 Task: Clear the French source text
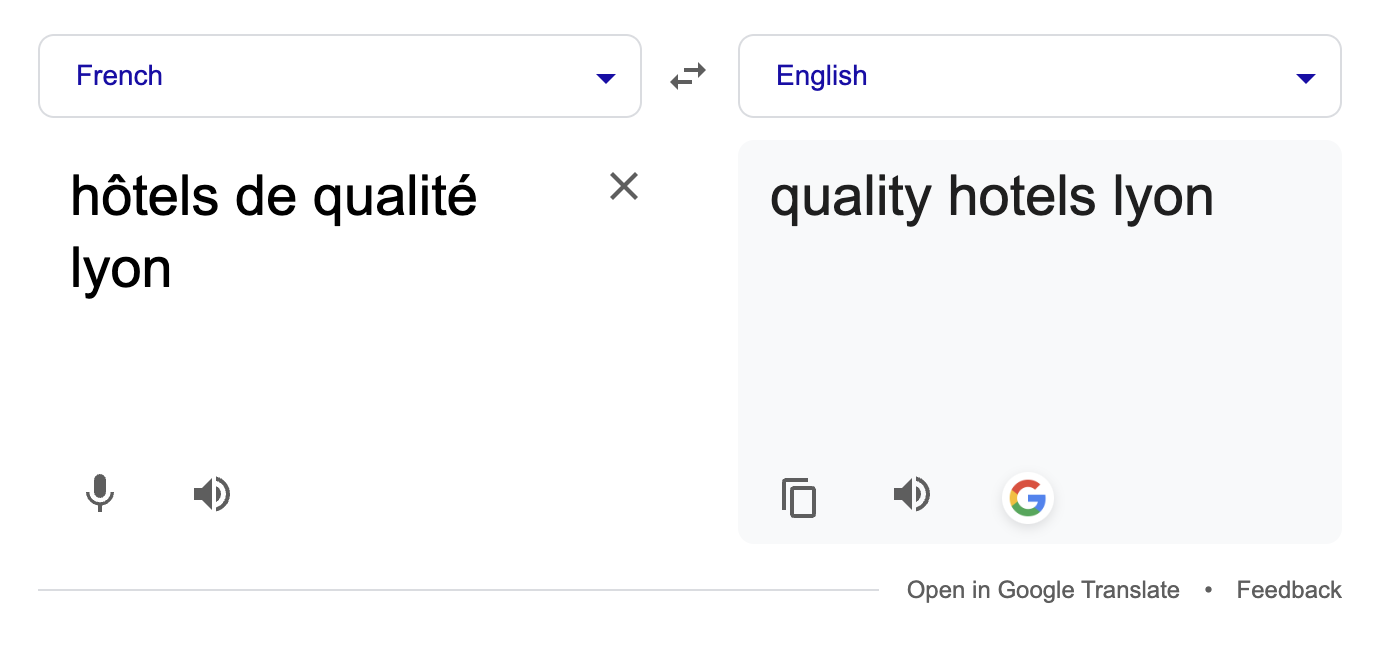[624, 186]
